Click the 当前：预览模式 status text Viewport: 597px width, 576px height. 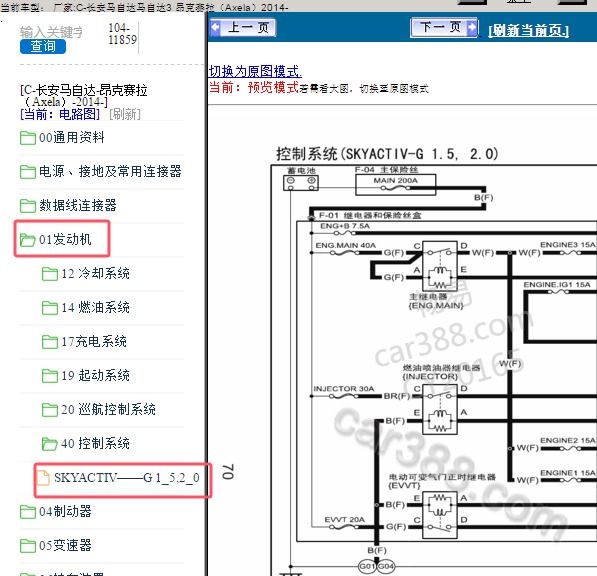254,88
